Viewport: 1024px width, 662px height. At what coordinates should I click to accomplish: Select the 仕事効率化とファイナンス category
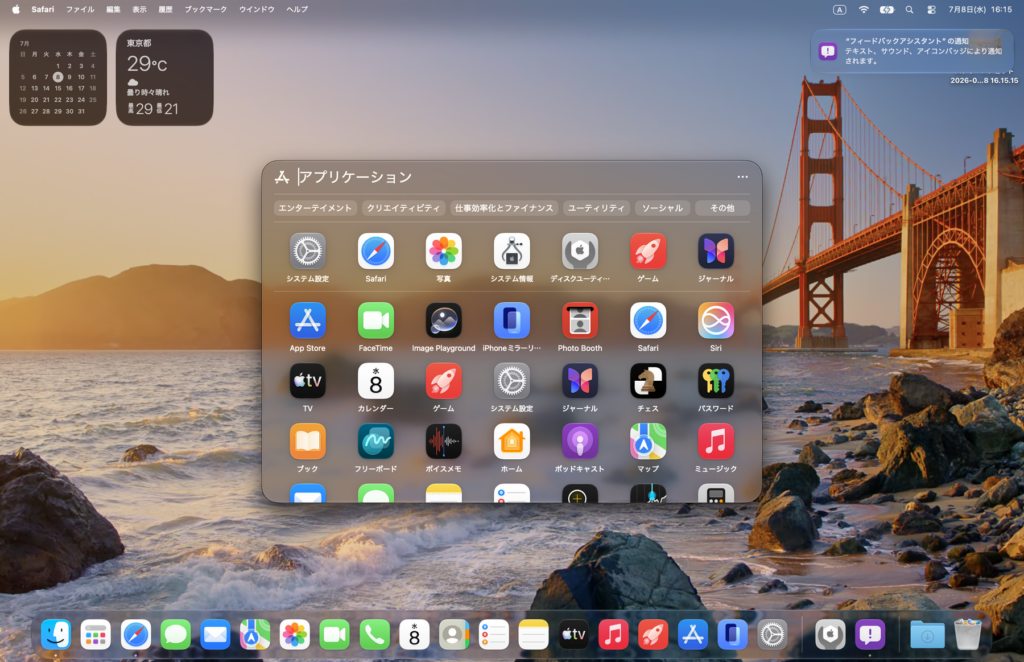504,208
